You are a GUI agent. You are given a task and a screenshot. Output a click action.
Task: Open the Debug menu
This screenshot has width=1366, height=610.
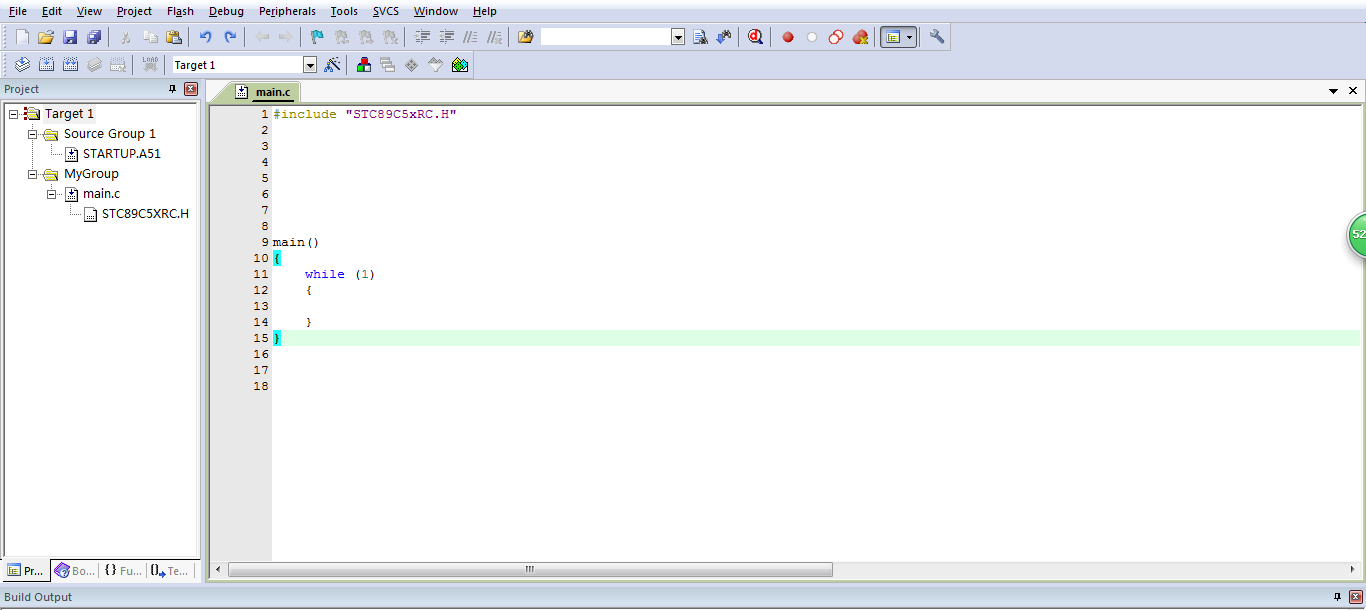[x=226, y=11]
